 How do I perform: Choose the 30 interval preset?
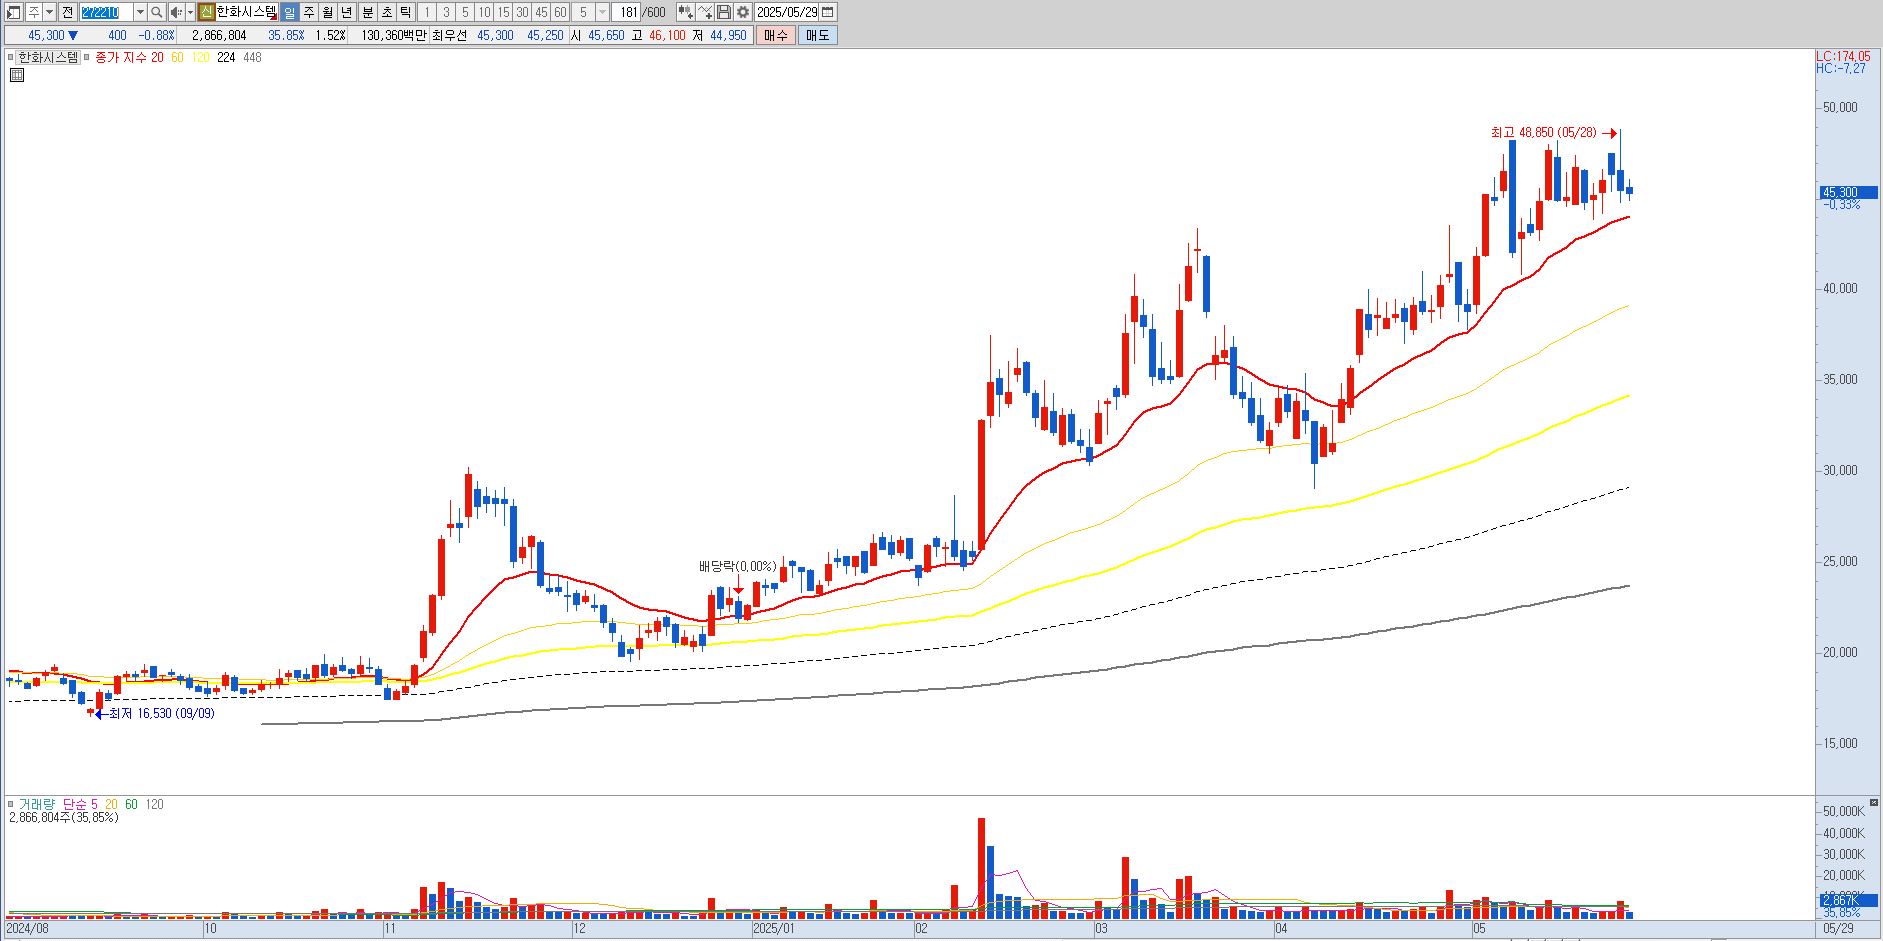[x=522, y=12]
